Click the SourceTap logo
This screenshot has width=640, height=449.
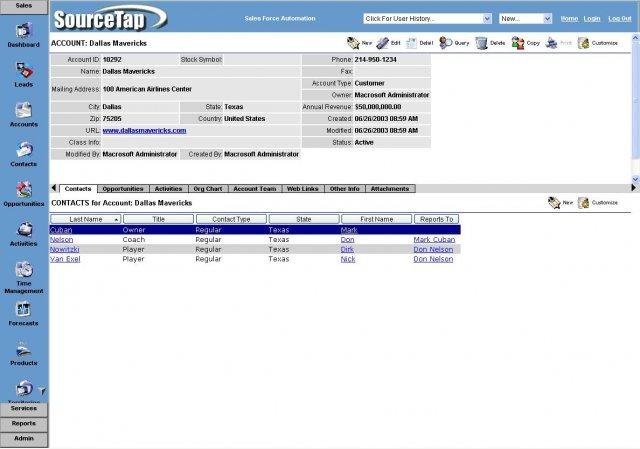coord(110,18)
